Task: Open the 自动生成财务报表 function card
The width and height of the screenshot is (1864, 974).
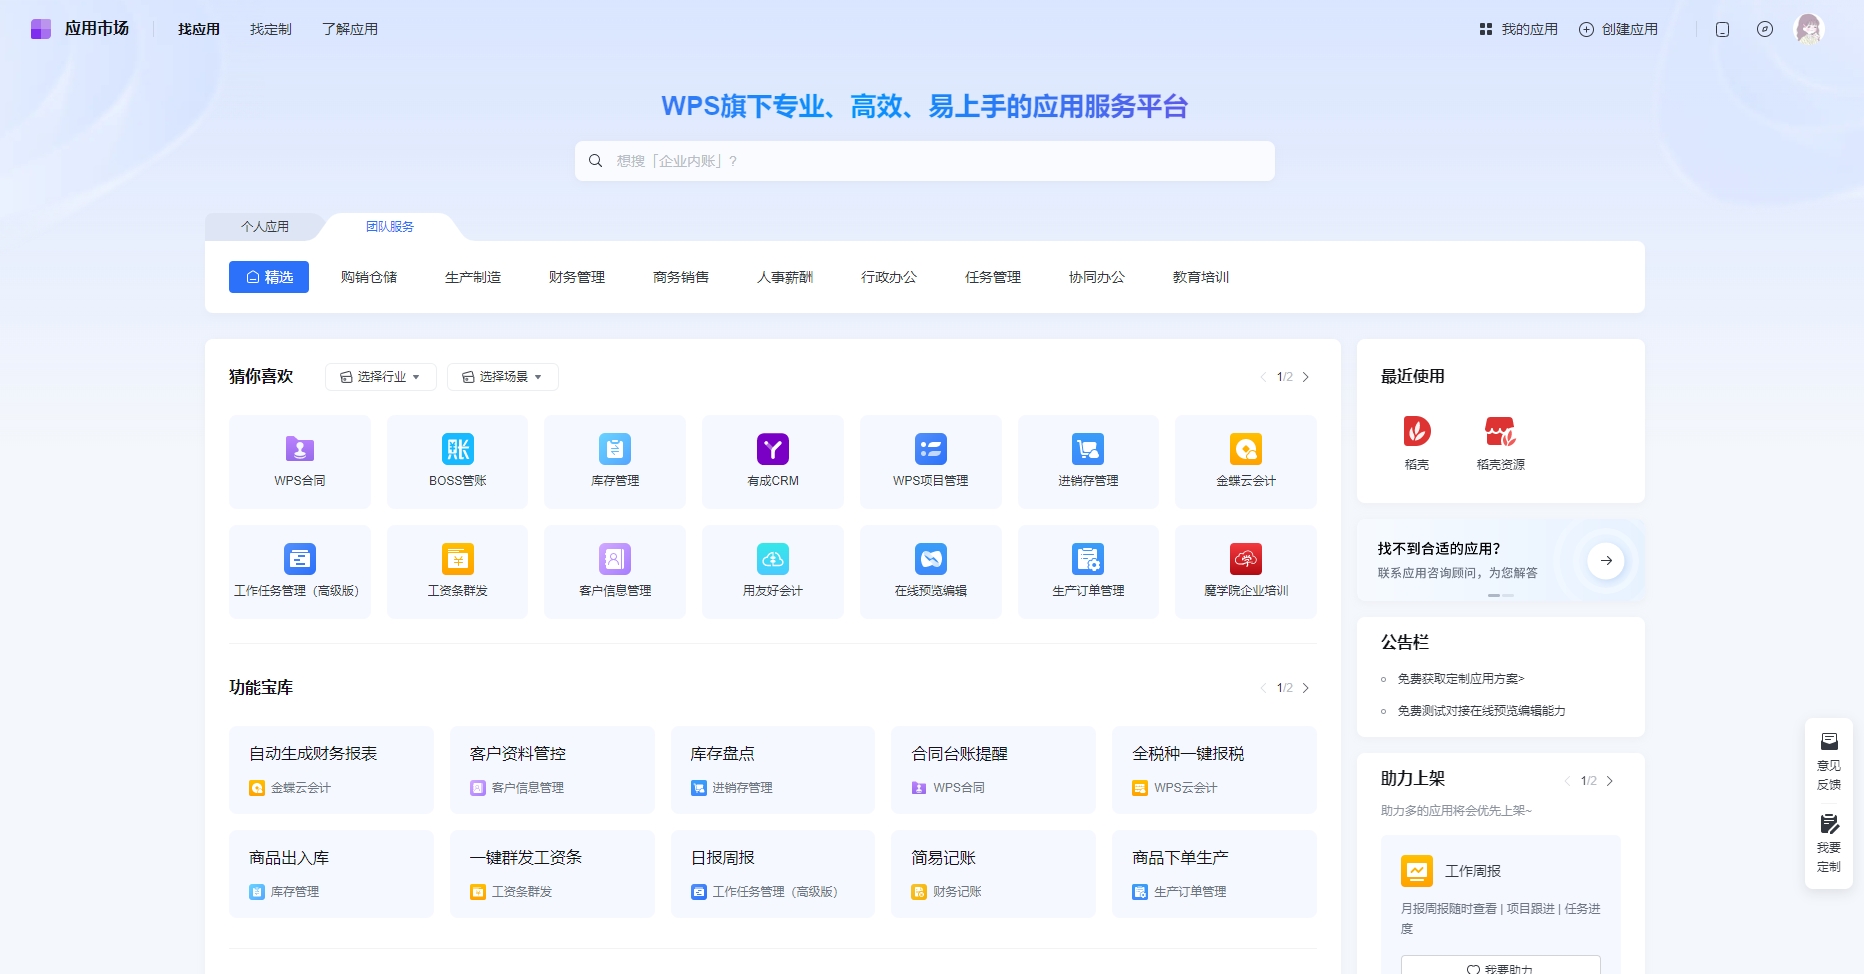Action: point(331,770)
